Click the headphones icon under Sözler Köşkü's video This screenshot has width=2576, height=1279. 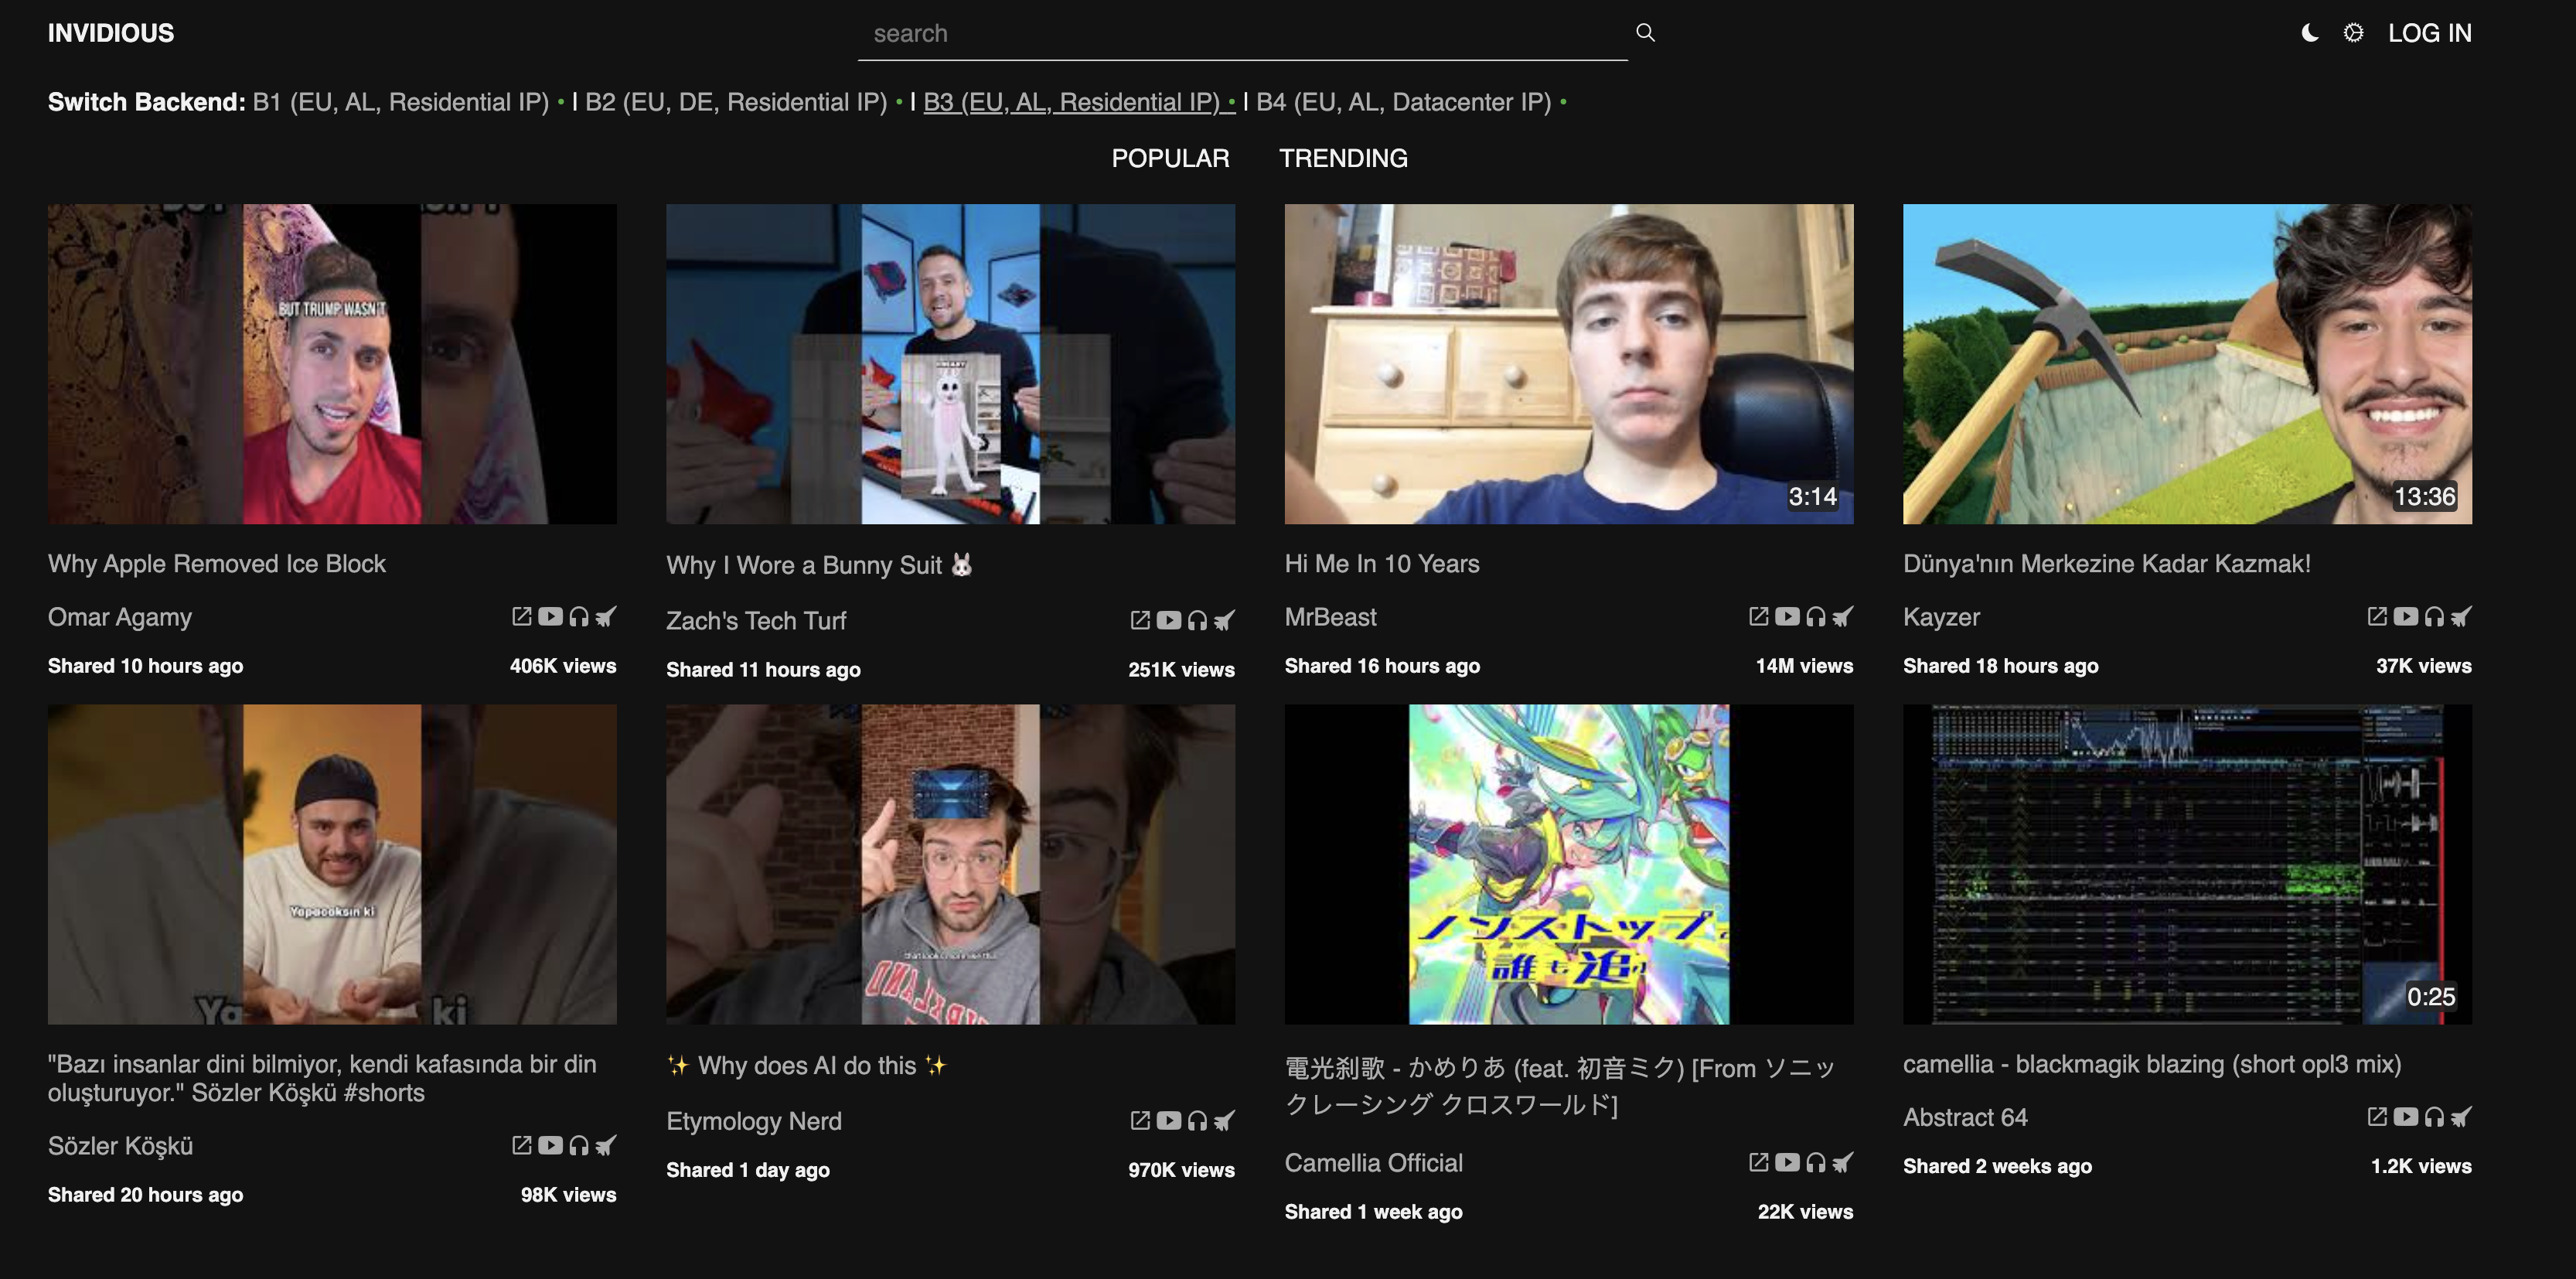click(x=579, y=1146)
